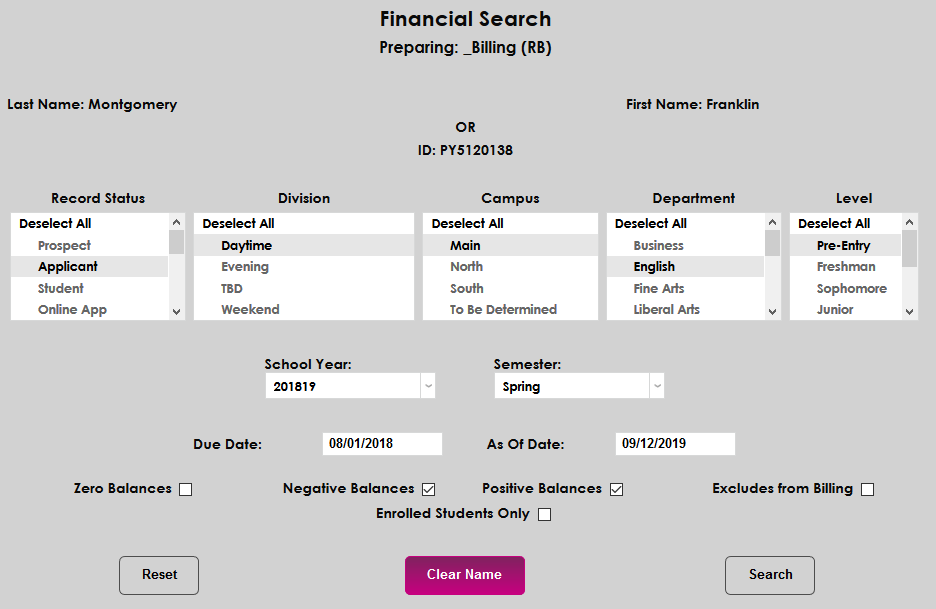Check the Enrolled Students Only box
Viewport: 936px width, 609px height.
click(544, 515)
